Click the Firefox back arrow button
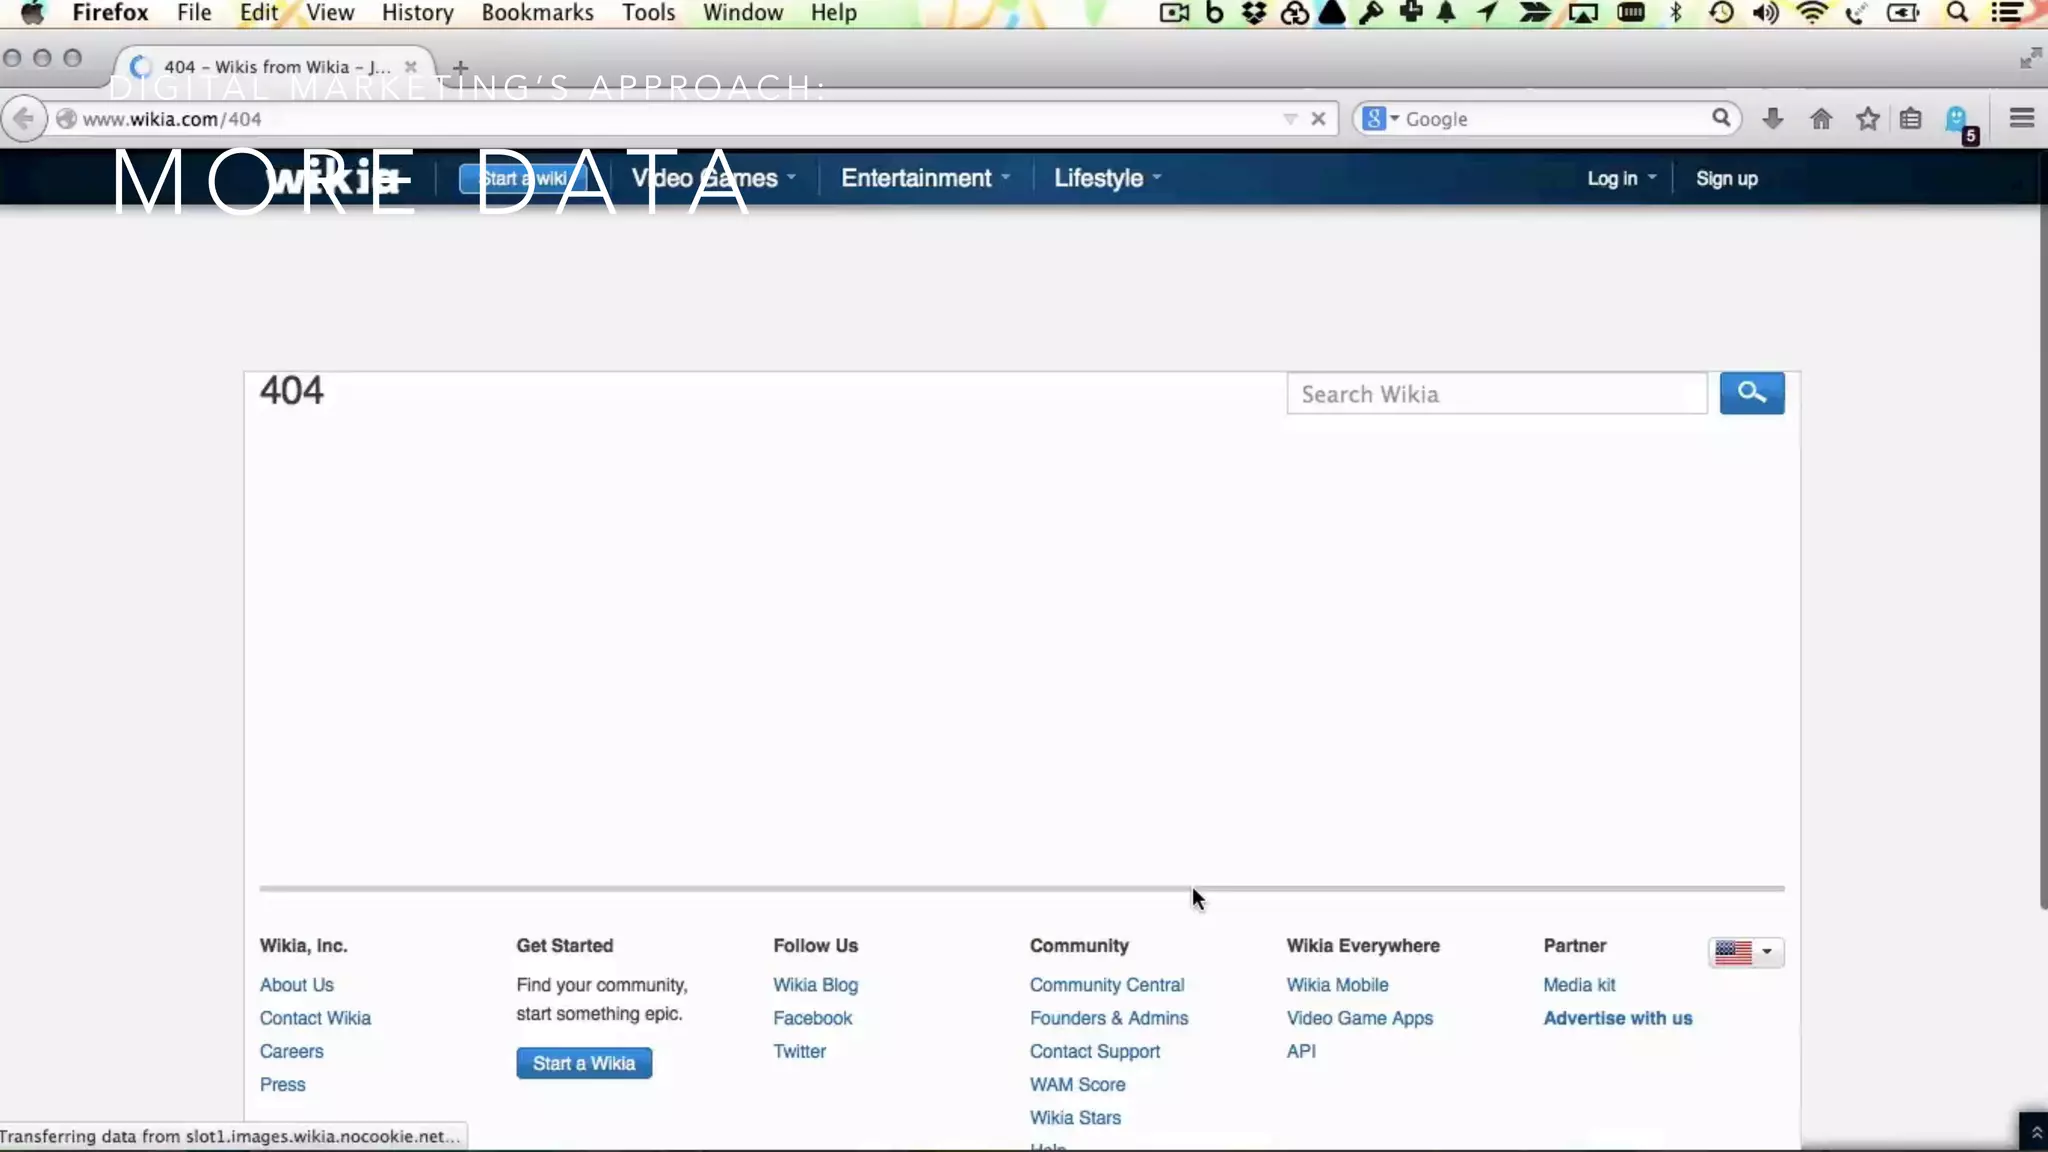This screenshot has width=2048, height=1152. (x=24, y=119)
